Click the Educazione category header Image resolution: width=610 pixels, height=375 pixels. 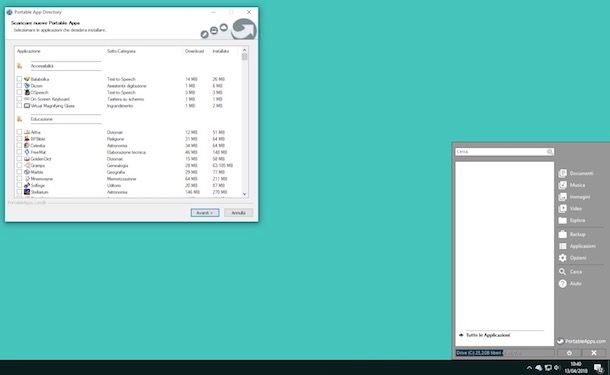pyautogui.click(x=42, y=119)
